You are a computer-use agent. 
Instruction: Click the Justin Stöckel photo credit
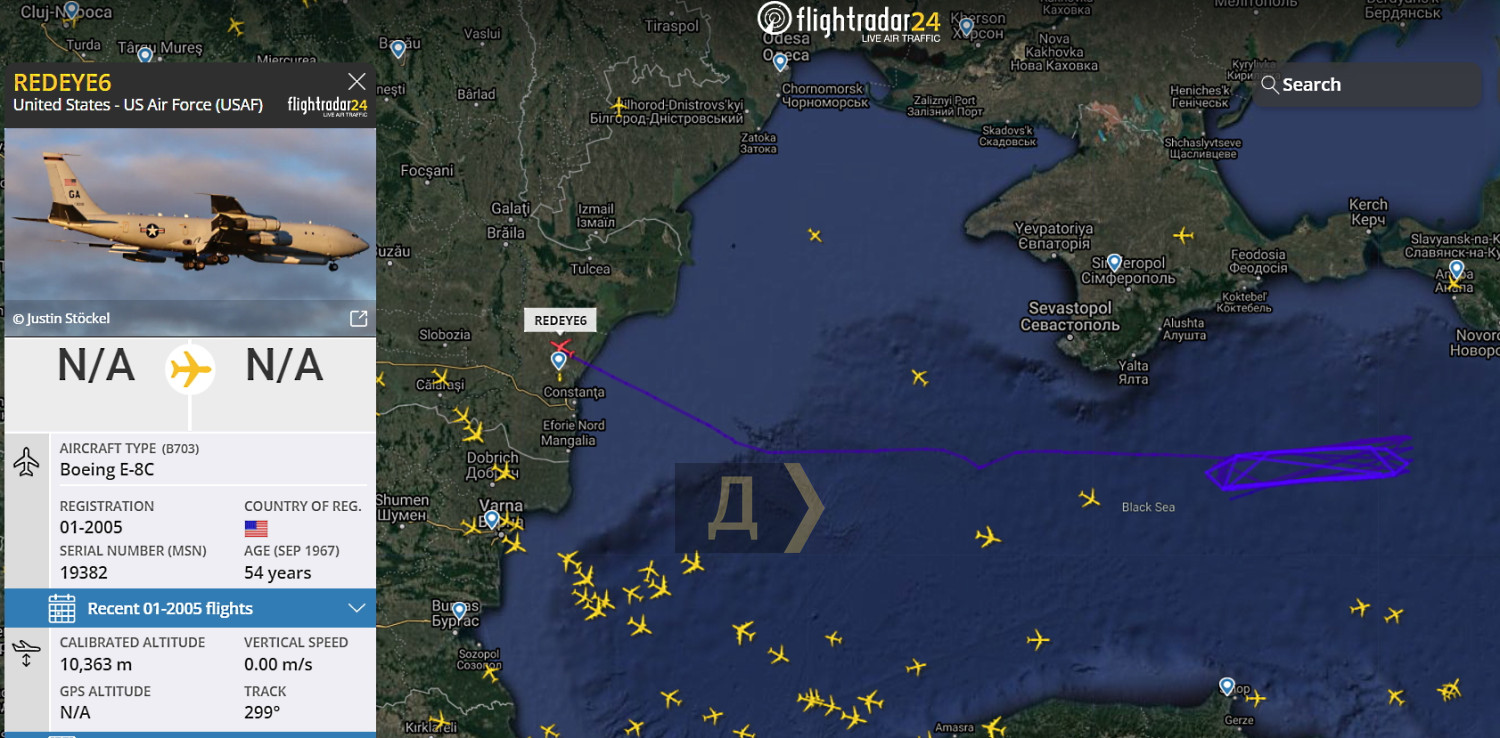pos(61,319)
